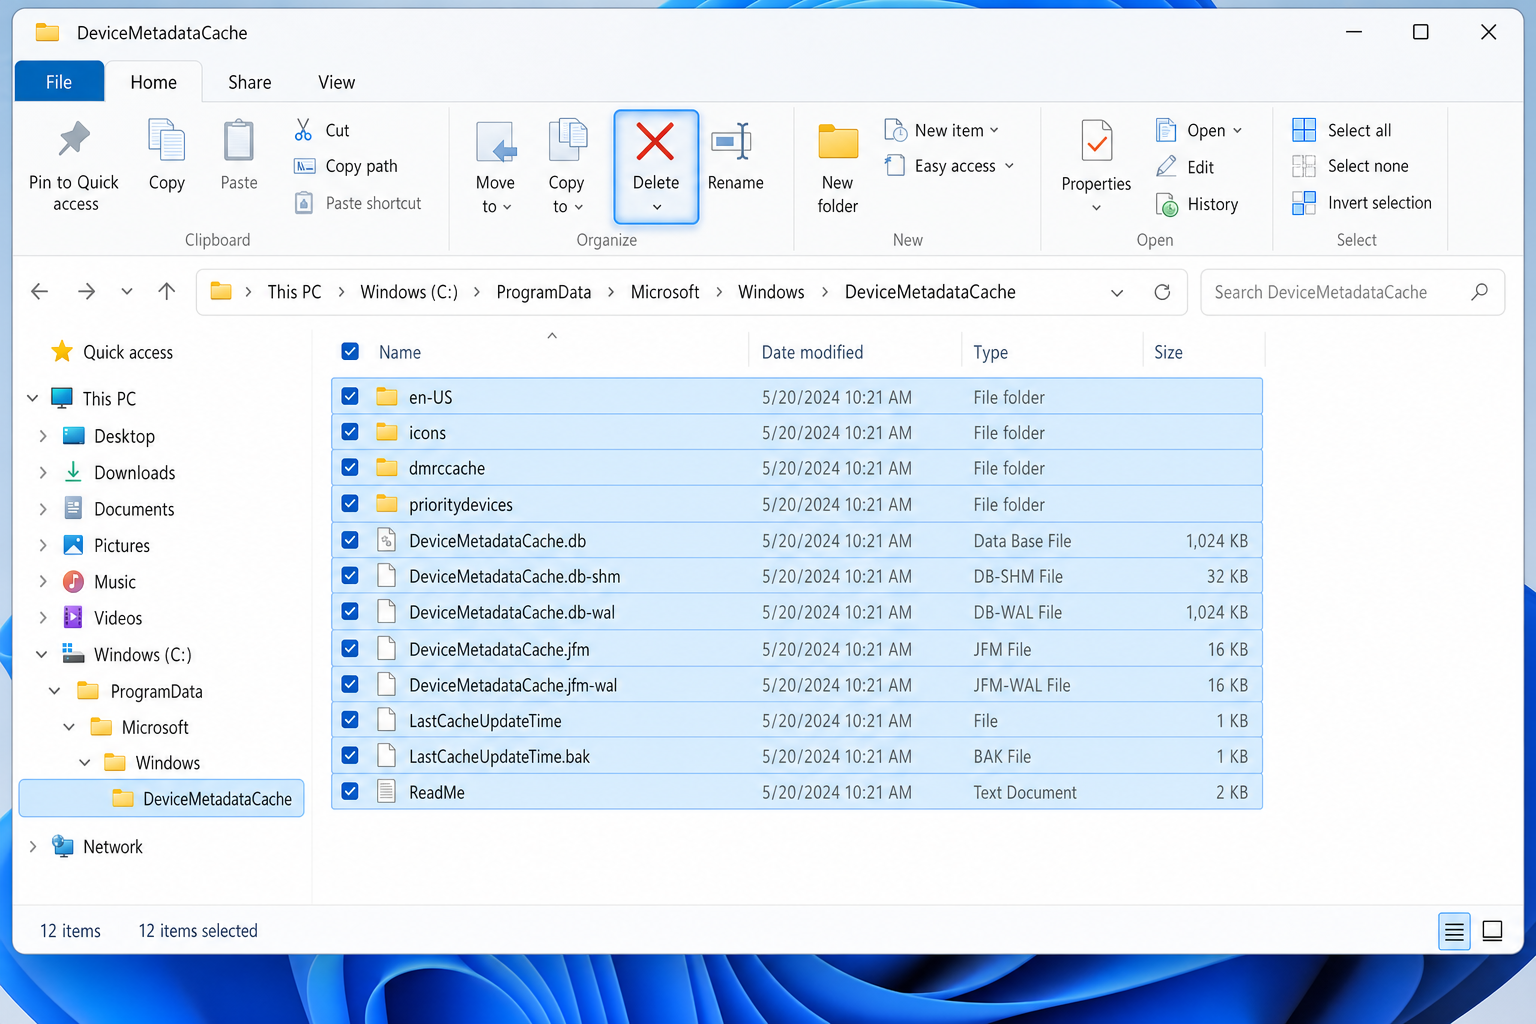The image size is (1536, 1024).
Task: Click the red Delete X icon
Action: (656, 141)
